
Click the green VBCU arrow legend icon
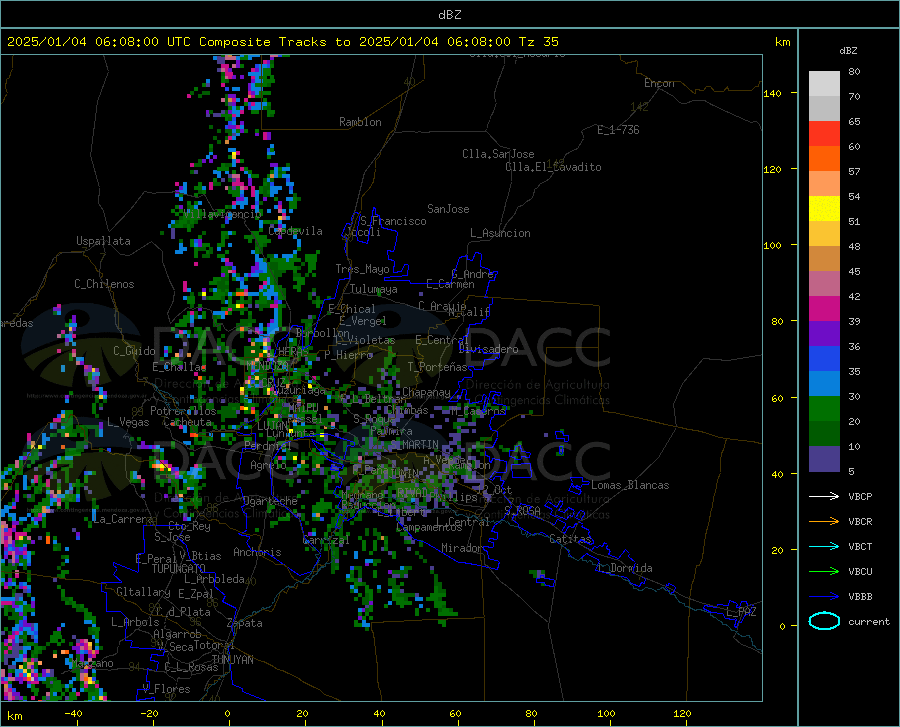click(824, 572)
